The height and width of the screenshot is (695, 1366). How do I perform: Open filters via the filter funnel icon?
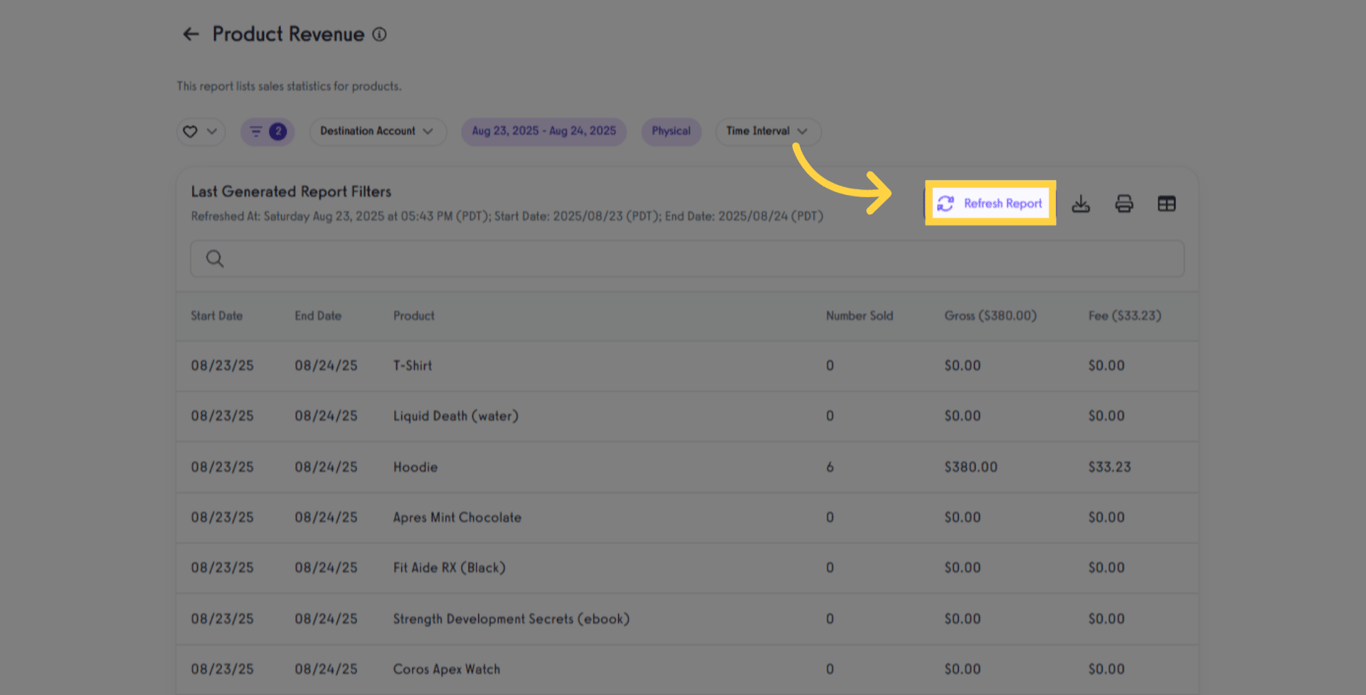258,131
